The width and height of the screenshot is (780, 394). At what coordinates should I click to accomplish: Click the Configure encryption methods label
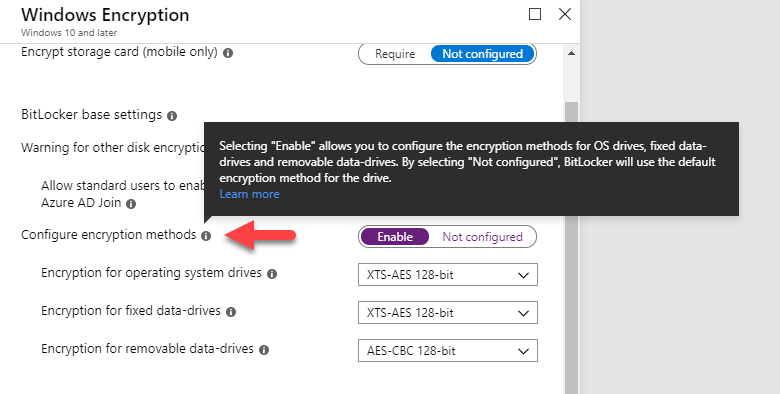tap(108, 235)
